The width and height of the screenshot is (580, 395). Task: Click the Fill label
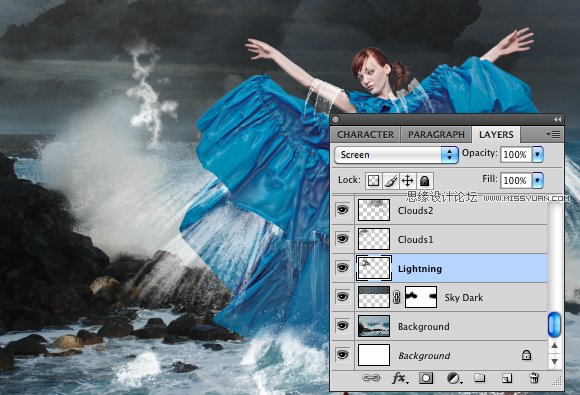pos(490,179)
